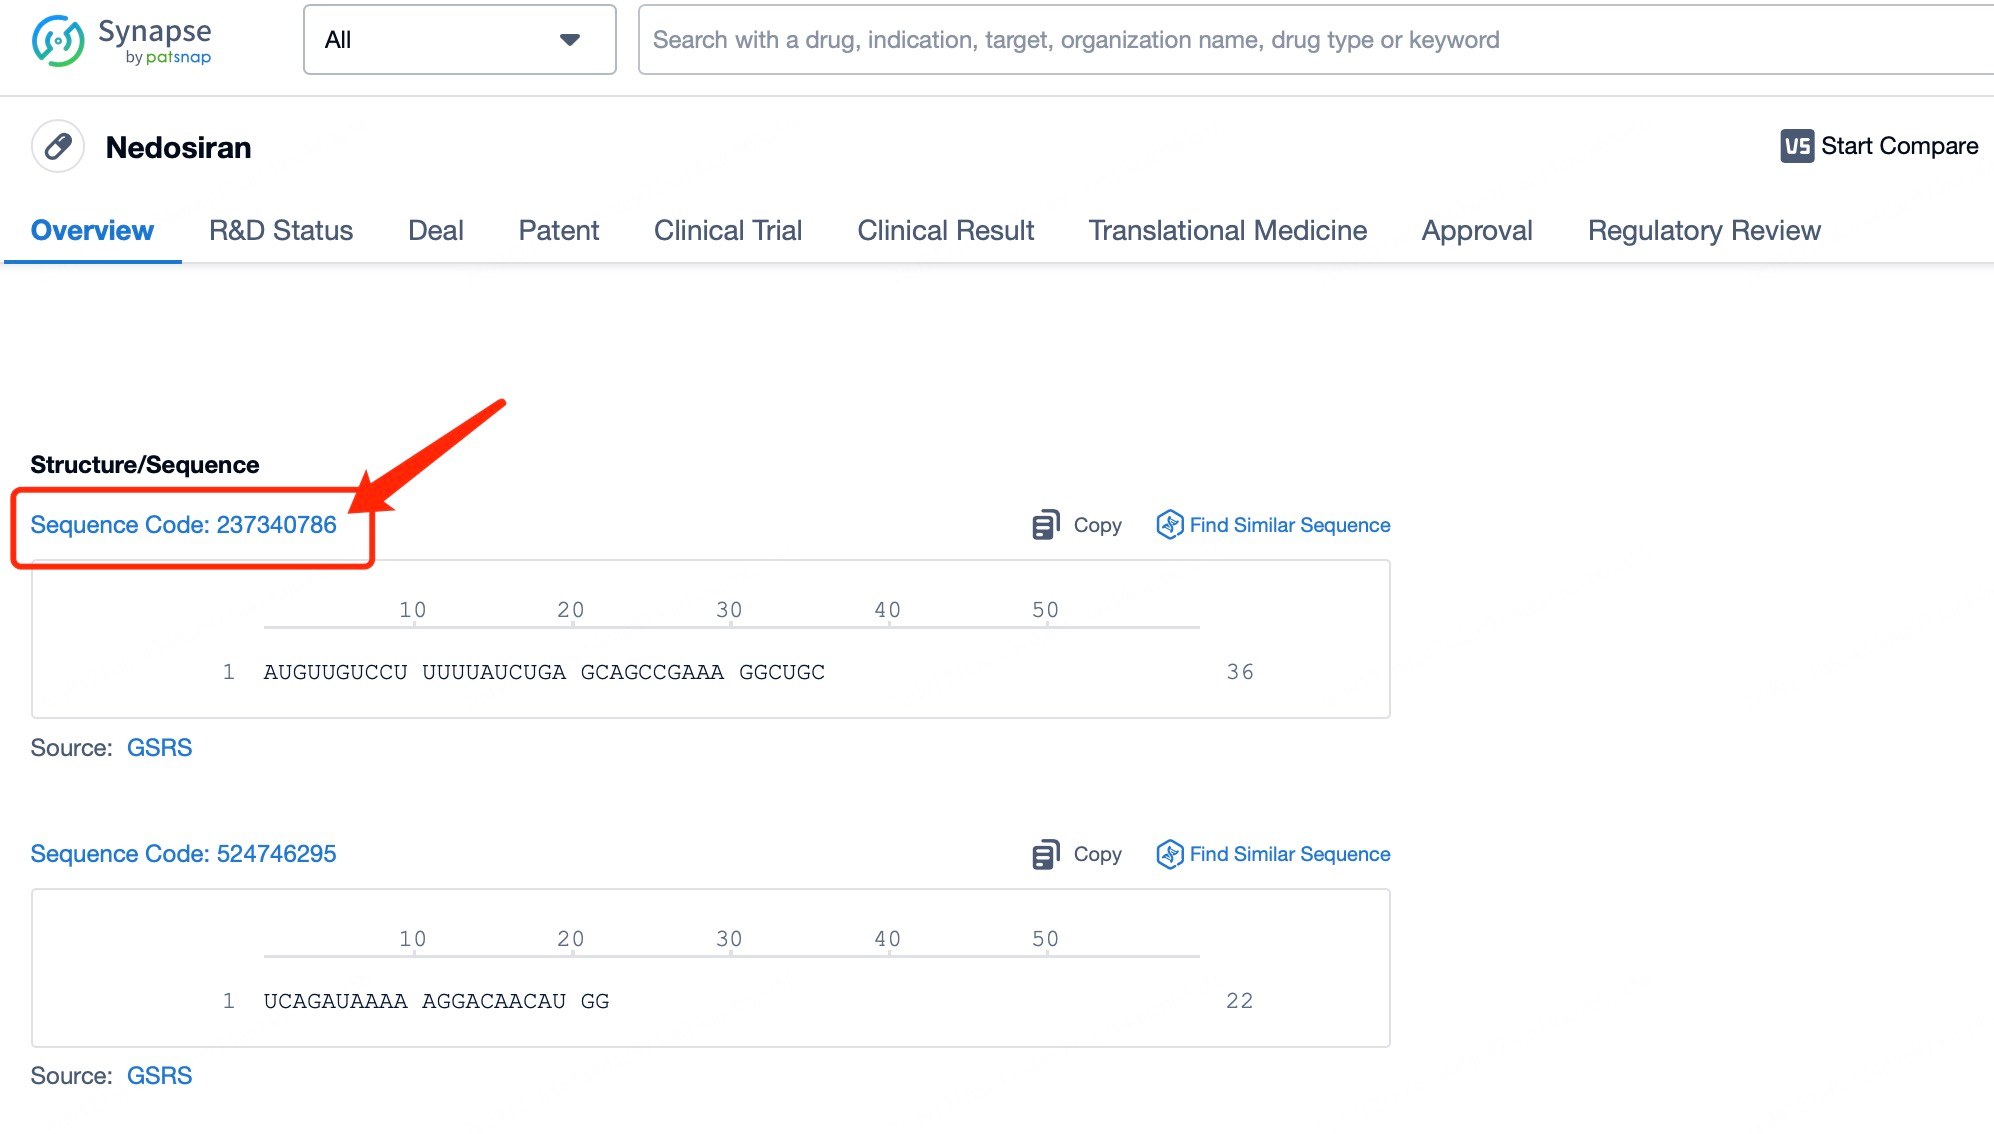Screen dimensions: 1994x1134
Task: Click the copy icon for sequence 237340786
Action: click(x=1045, y=525)
